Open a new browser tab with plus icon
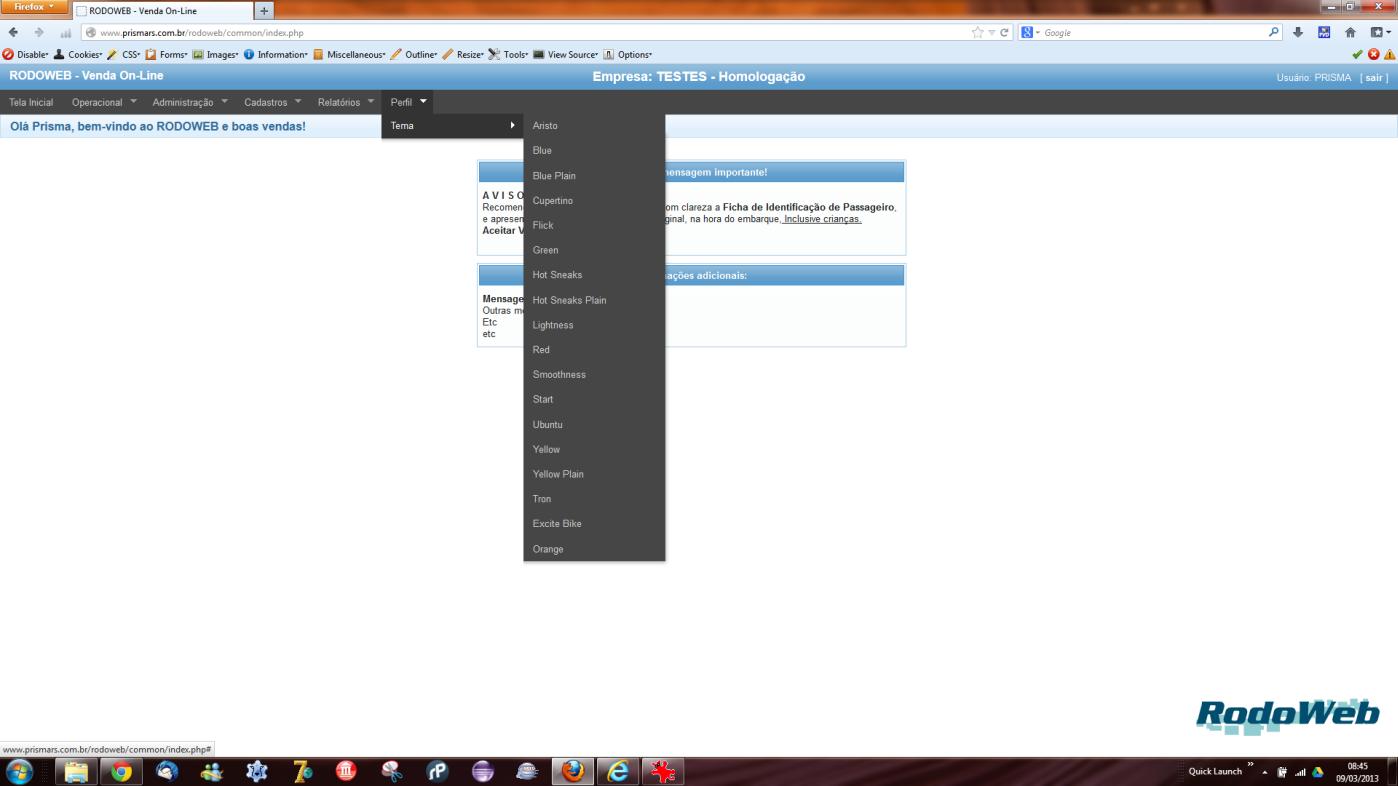1398x786 pixels. (x=265, y=11)
